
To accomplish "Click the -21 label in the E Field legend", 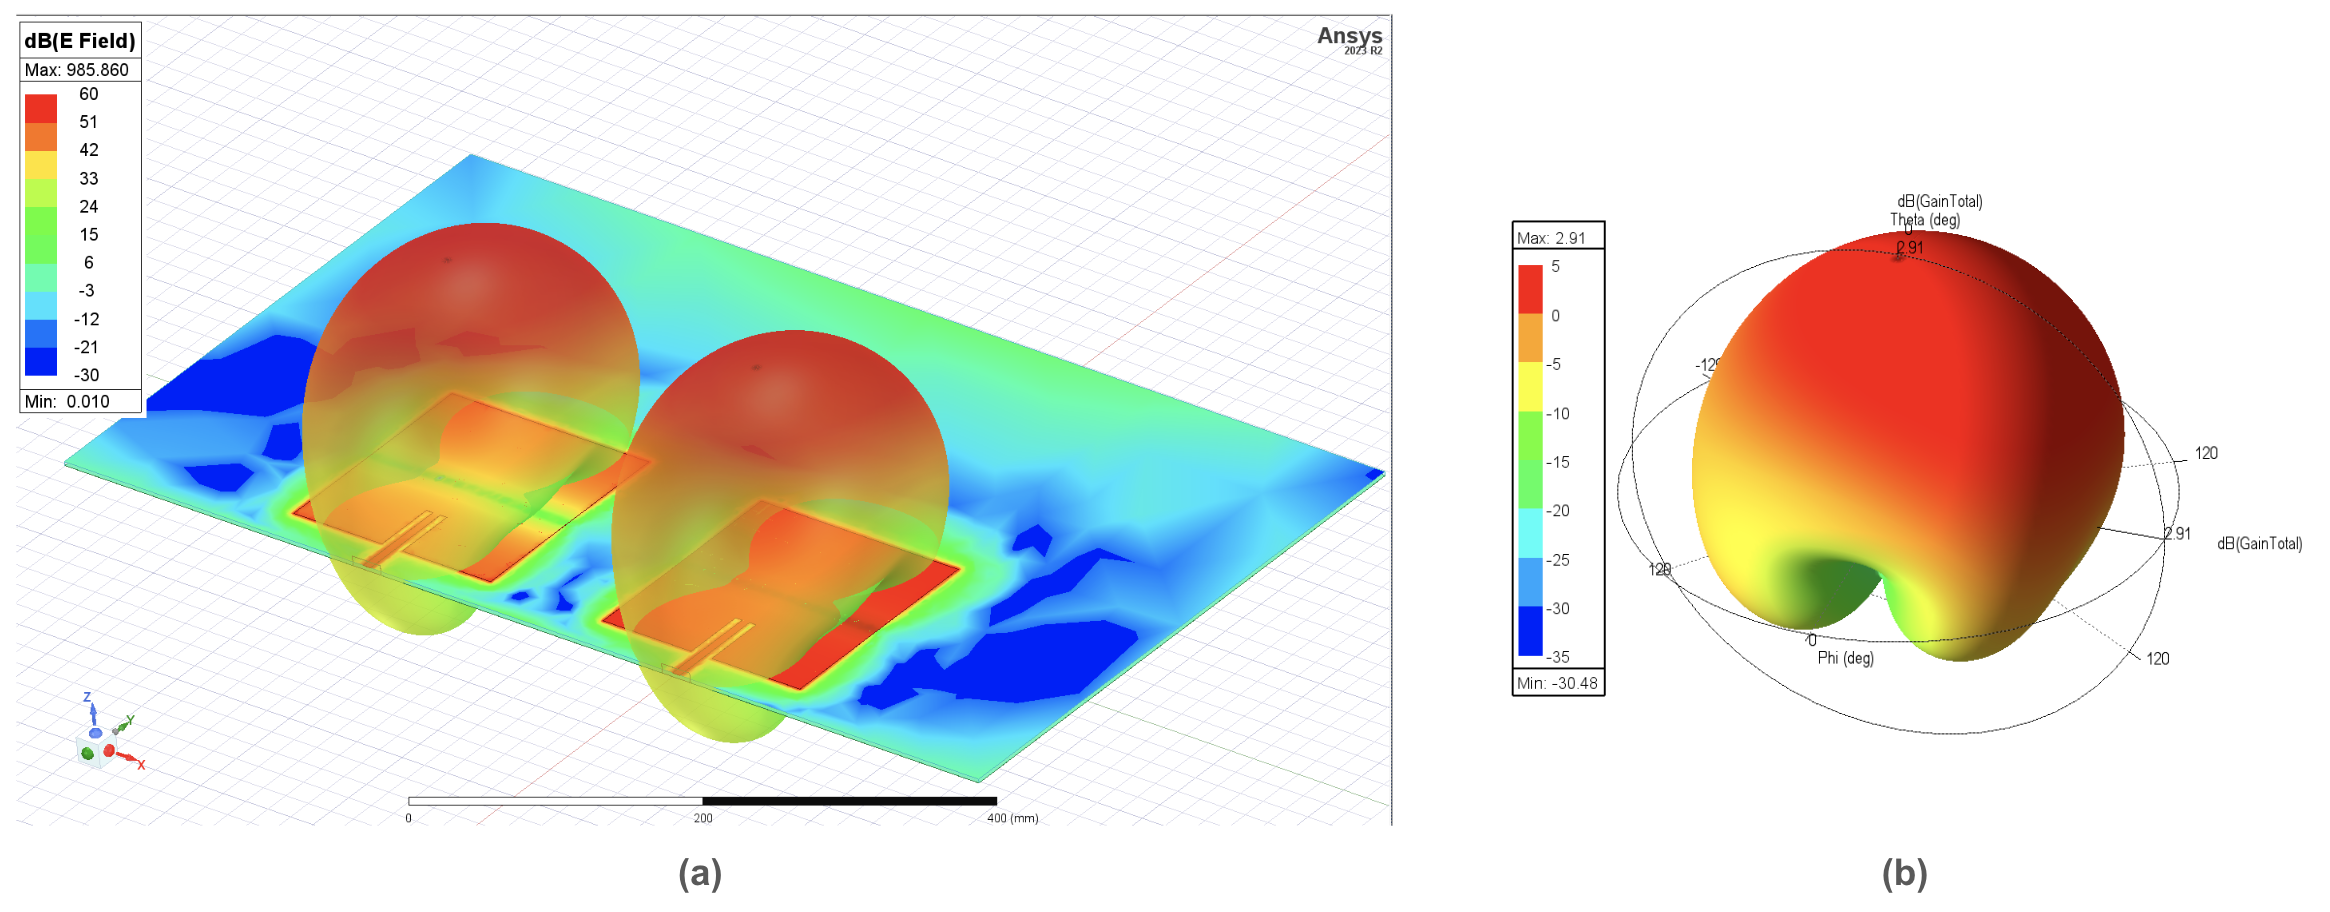I will point(86,348).
